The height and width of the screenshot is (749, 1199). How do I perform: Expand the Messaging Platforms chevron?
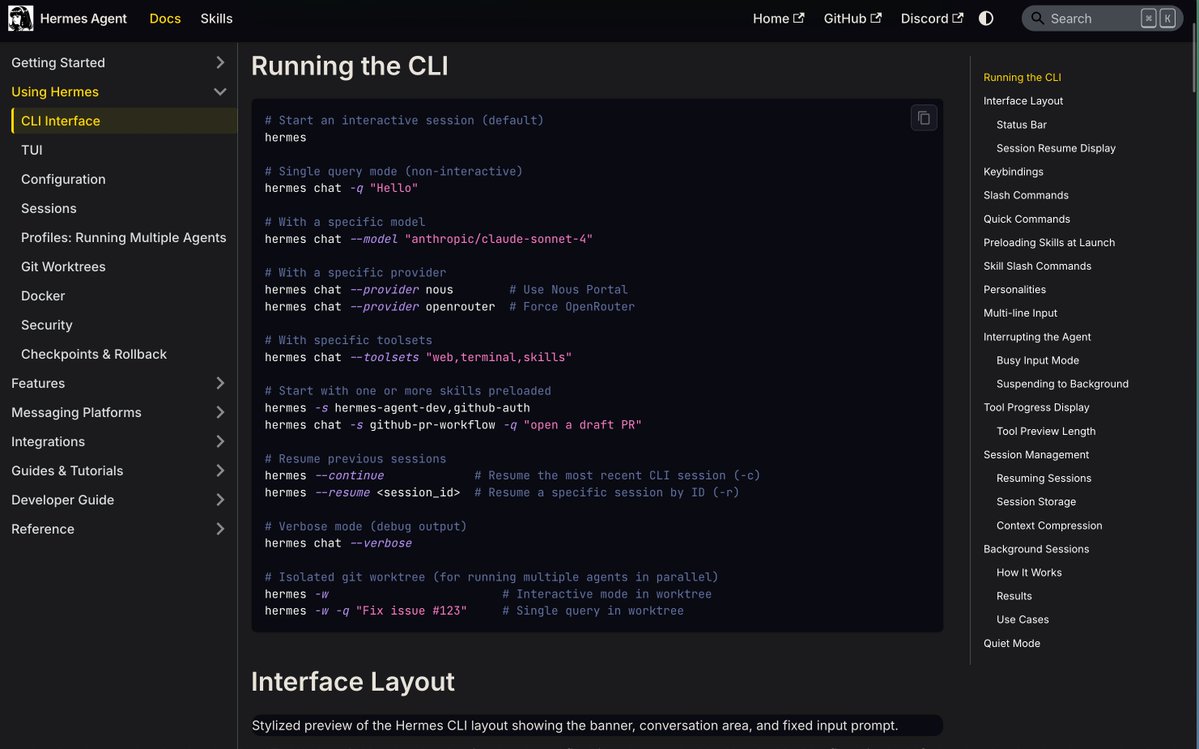coord(220,412)
